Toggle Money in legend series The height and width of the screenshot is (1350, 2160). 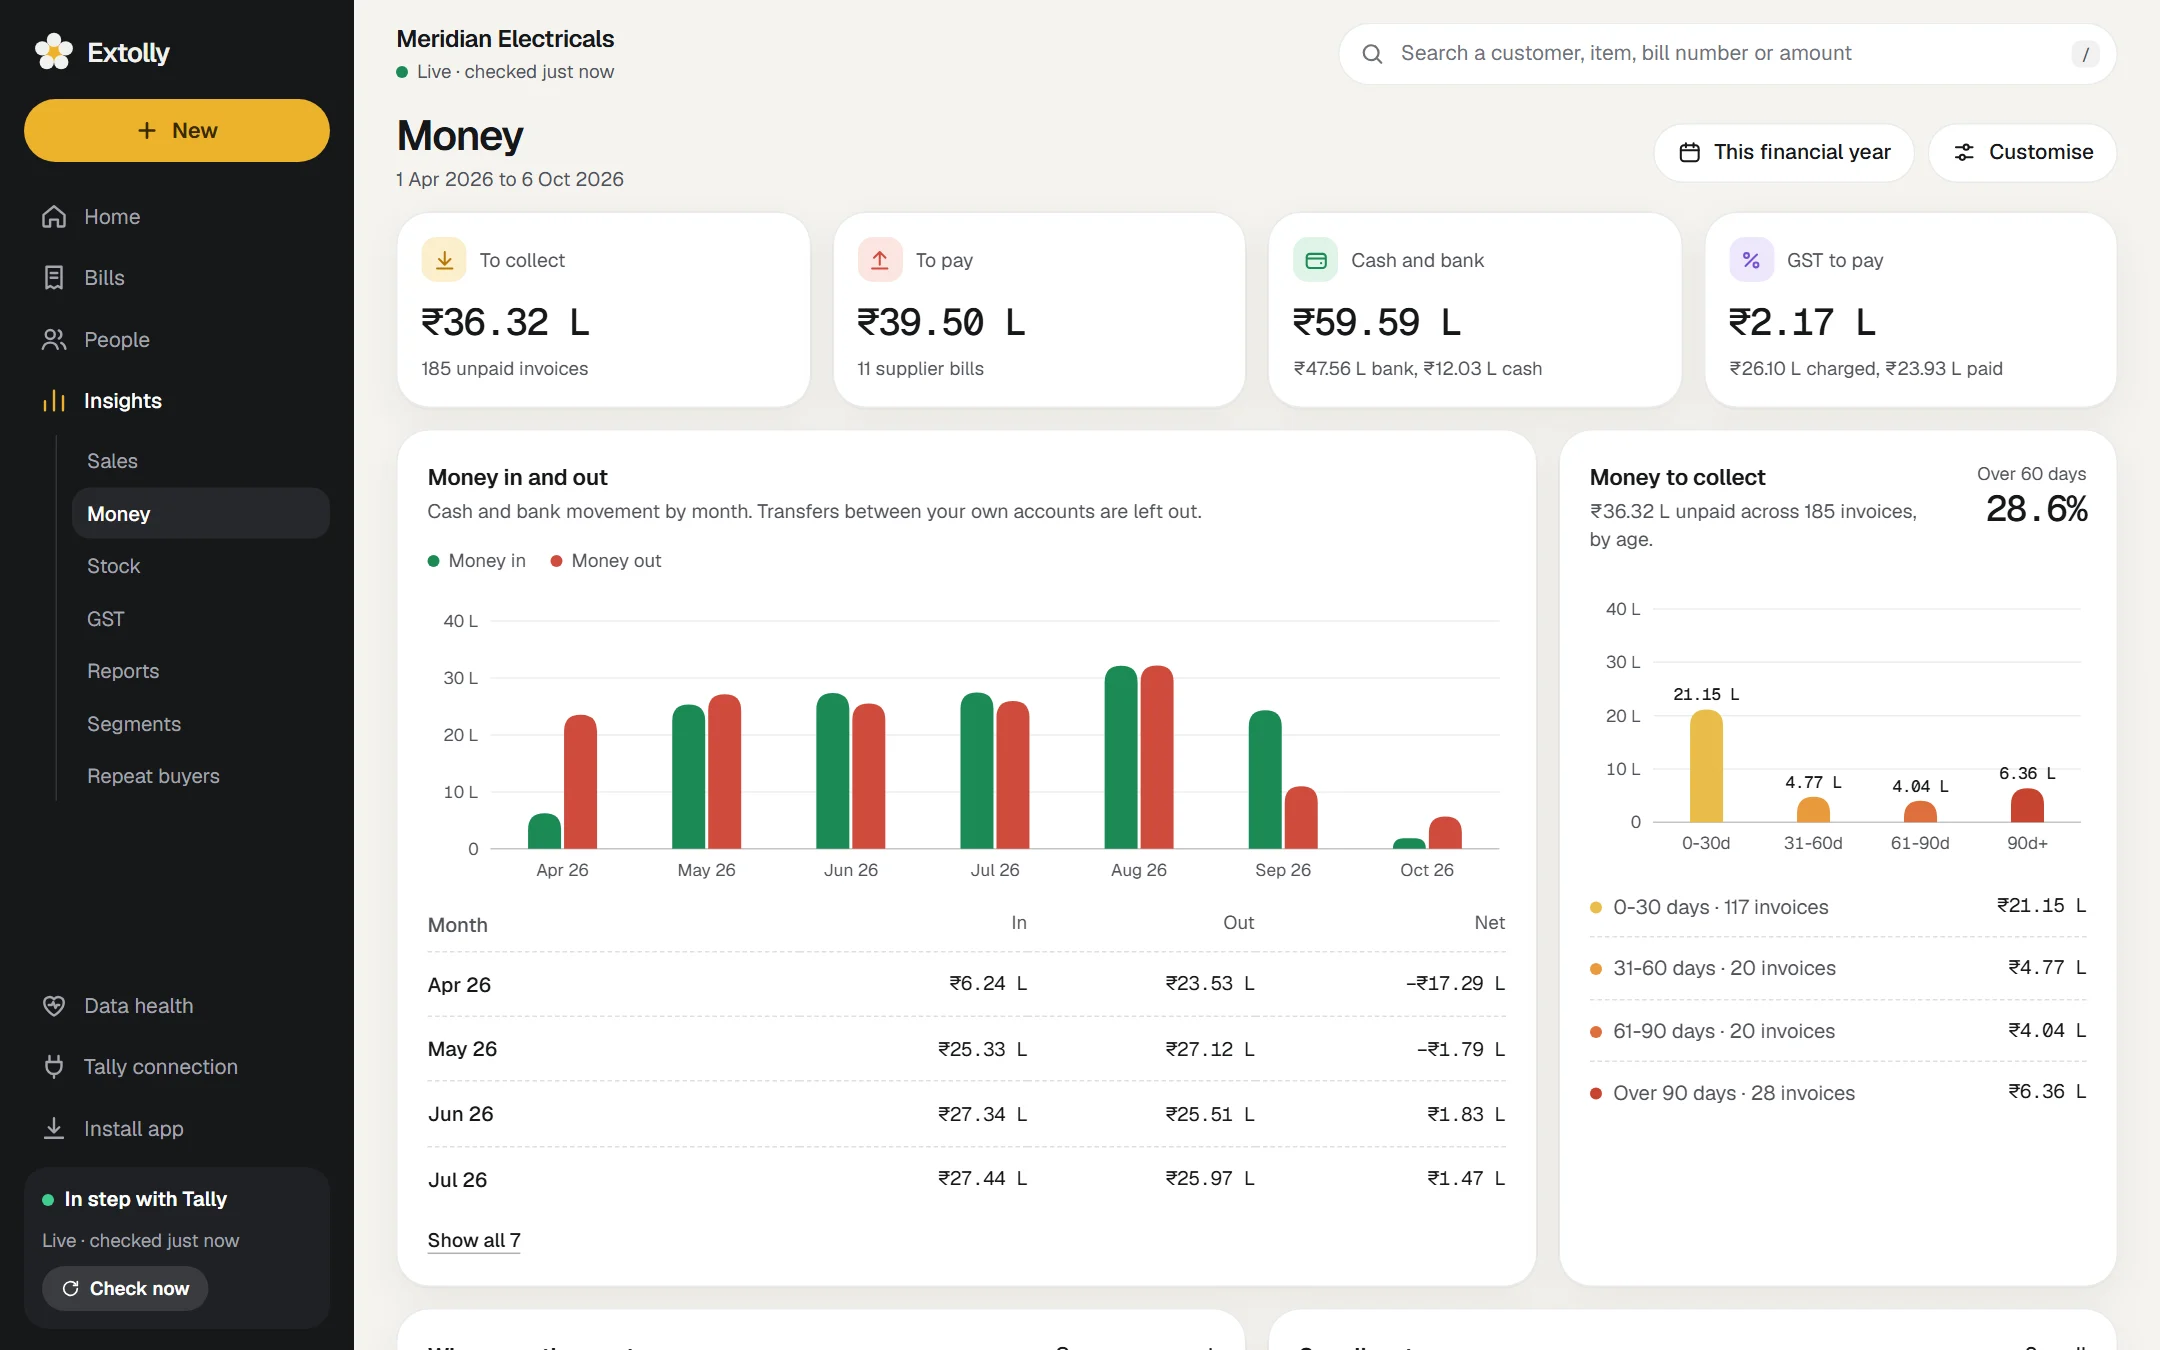[x=477, y=561]
